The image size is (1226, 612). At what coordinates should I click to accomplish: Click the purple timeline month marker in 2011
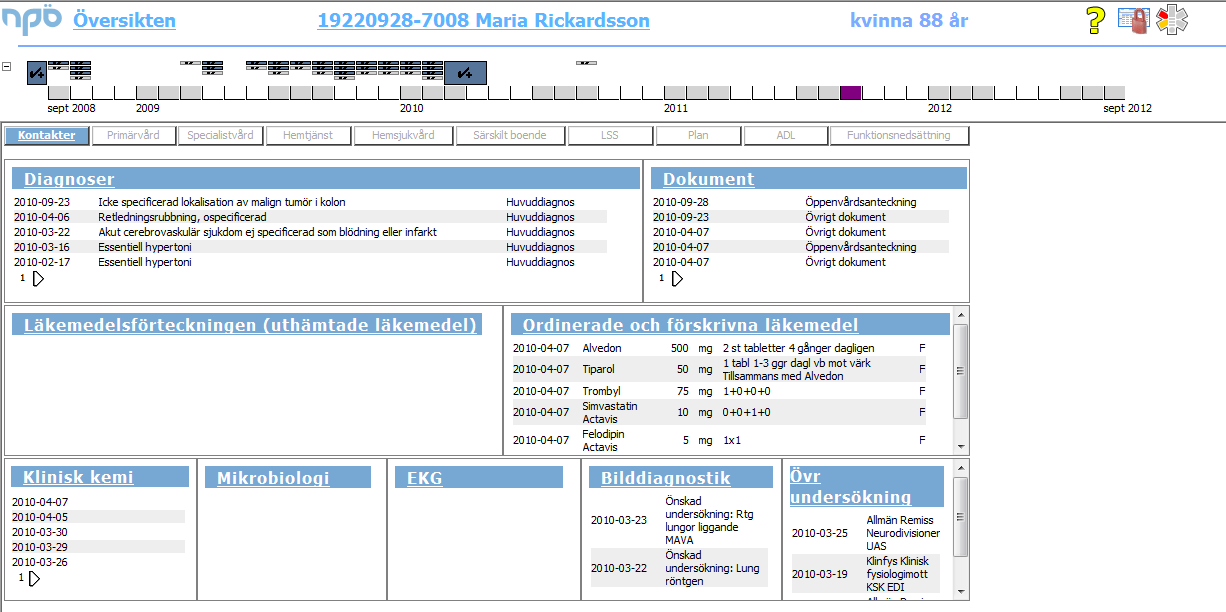point(850,93)
